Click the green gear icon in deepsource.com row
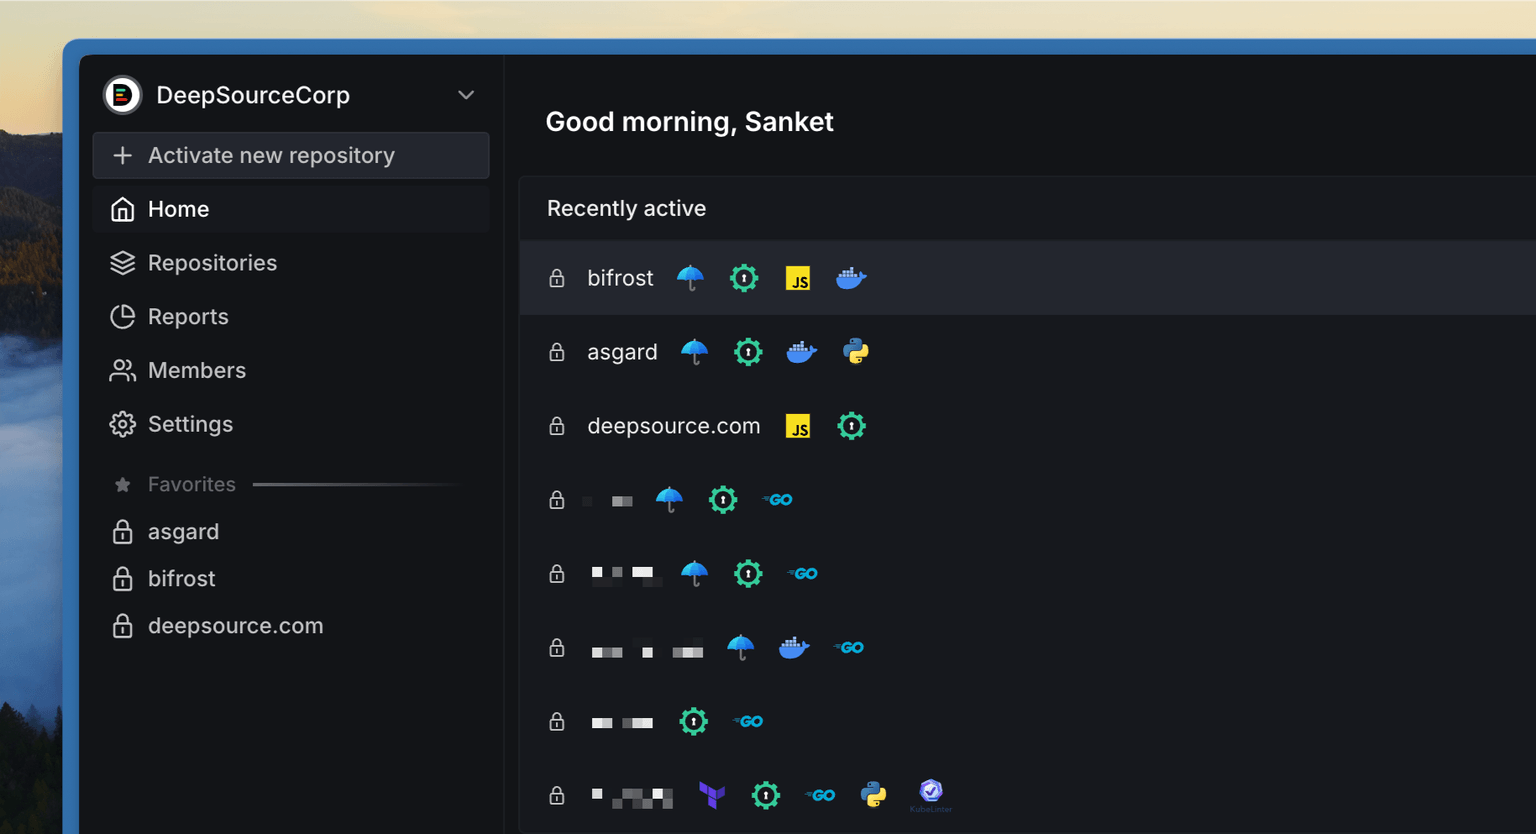This screenshot has width=1536, height=834. [851, 426]
